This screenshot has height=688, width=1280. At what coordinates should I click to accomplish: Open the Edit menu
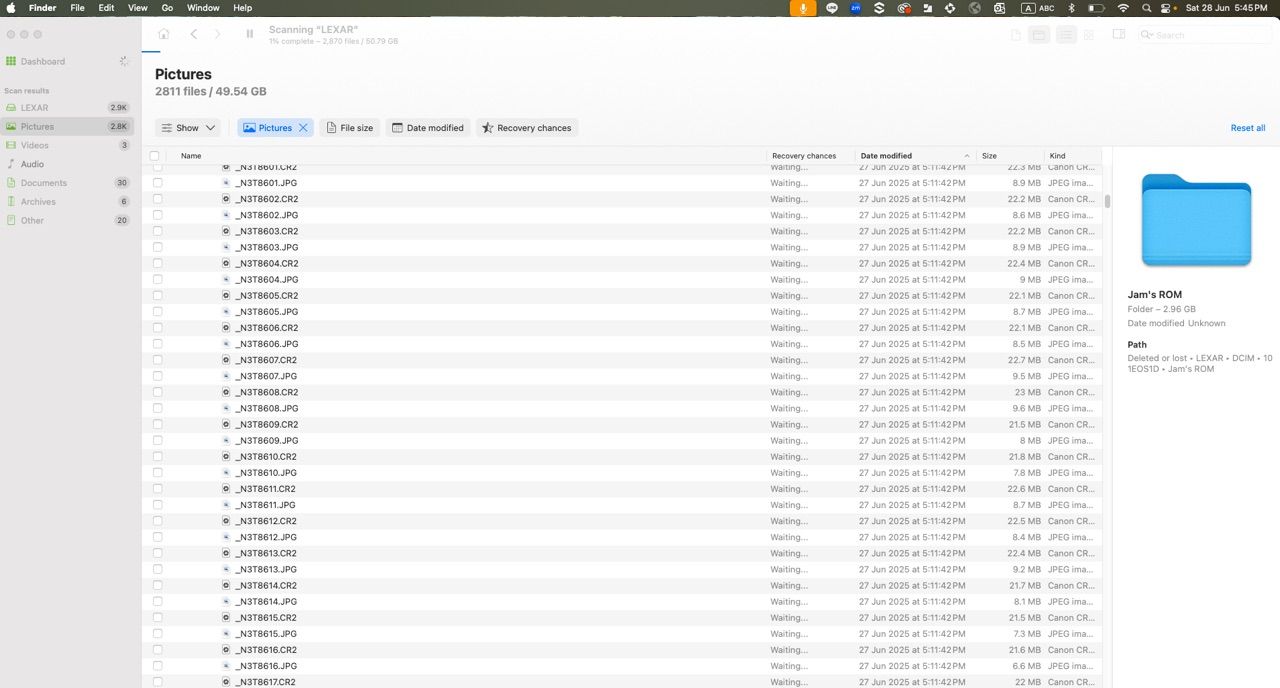point(106,8)
